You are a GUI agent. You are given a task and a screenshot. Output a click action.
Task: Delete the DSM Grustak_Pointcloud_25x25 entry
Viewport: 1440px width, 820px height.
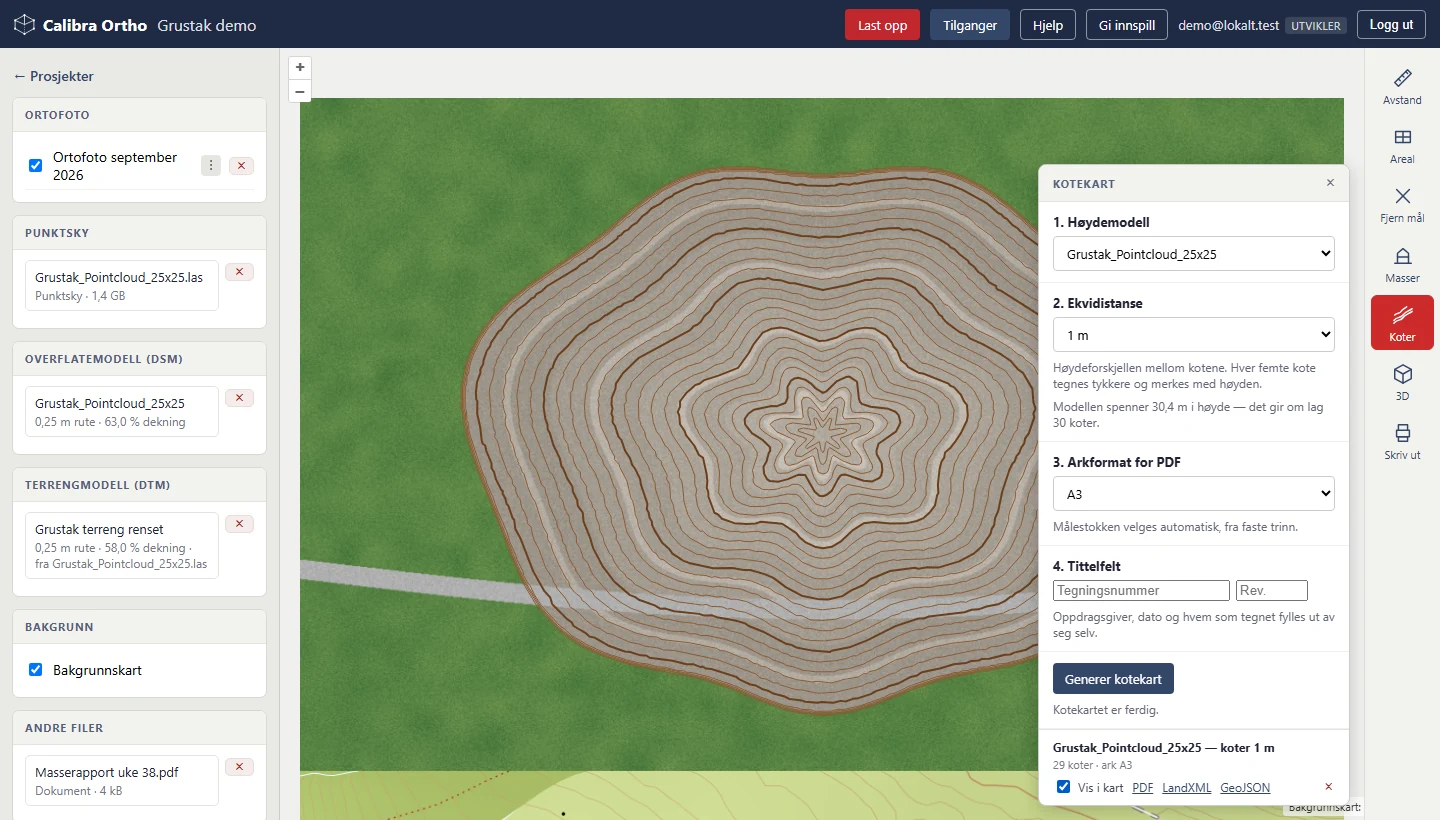[239, 398]
